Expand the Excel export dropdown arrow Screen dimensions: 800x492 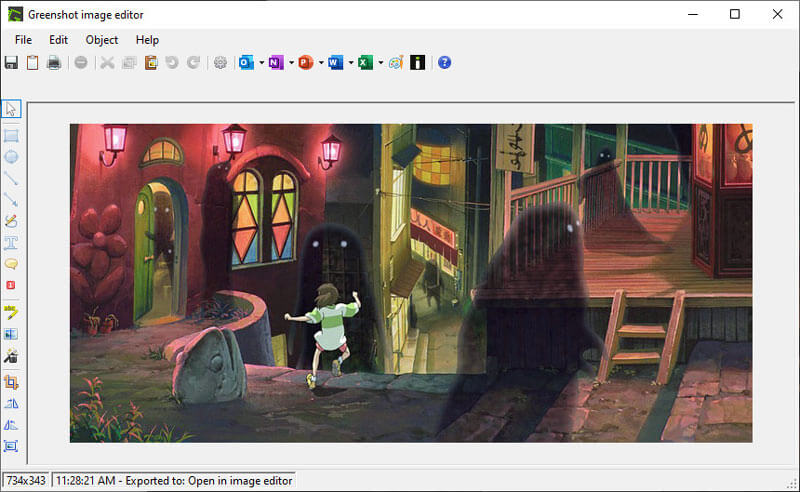point(381,63)
